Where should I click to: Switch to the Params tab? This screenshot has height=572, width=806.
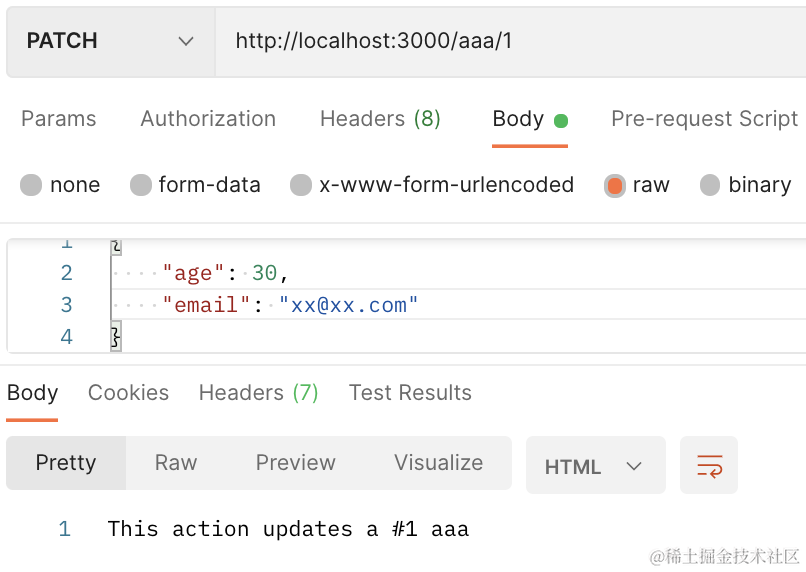59,119
